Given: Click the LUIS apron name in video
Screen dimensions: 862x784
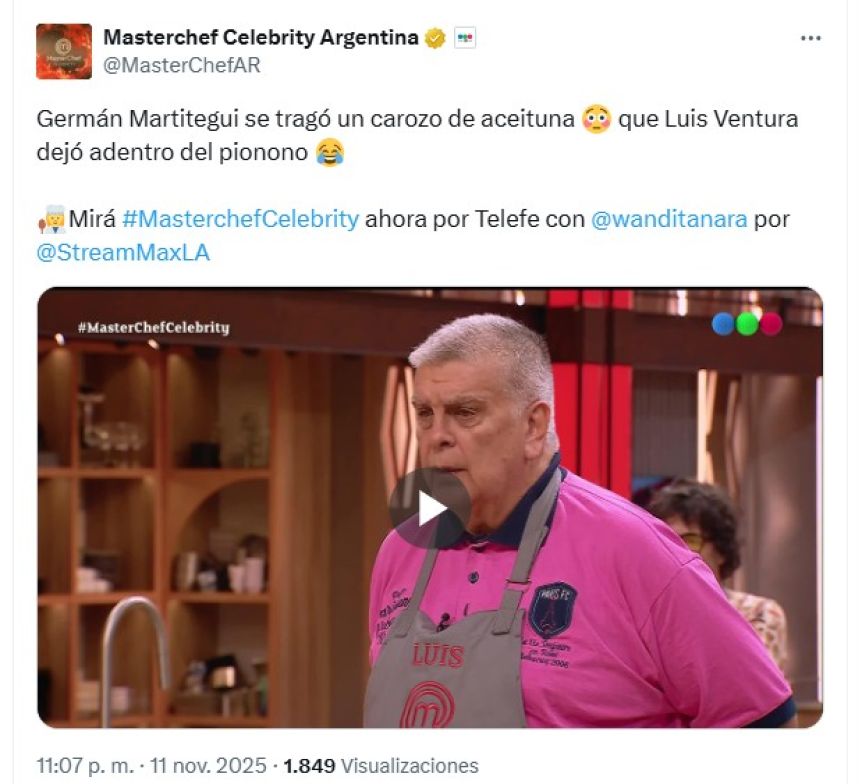Looking at the screenshot, I should (x=438, y=656).
